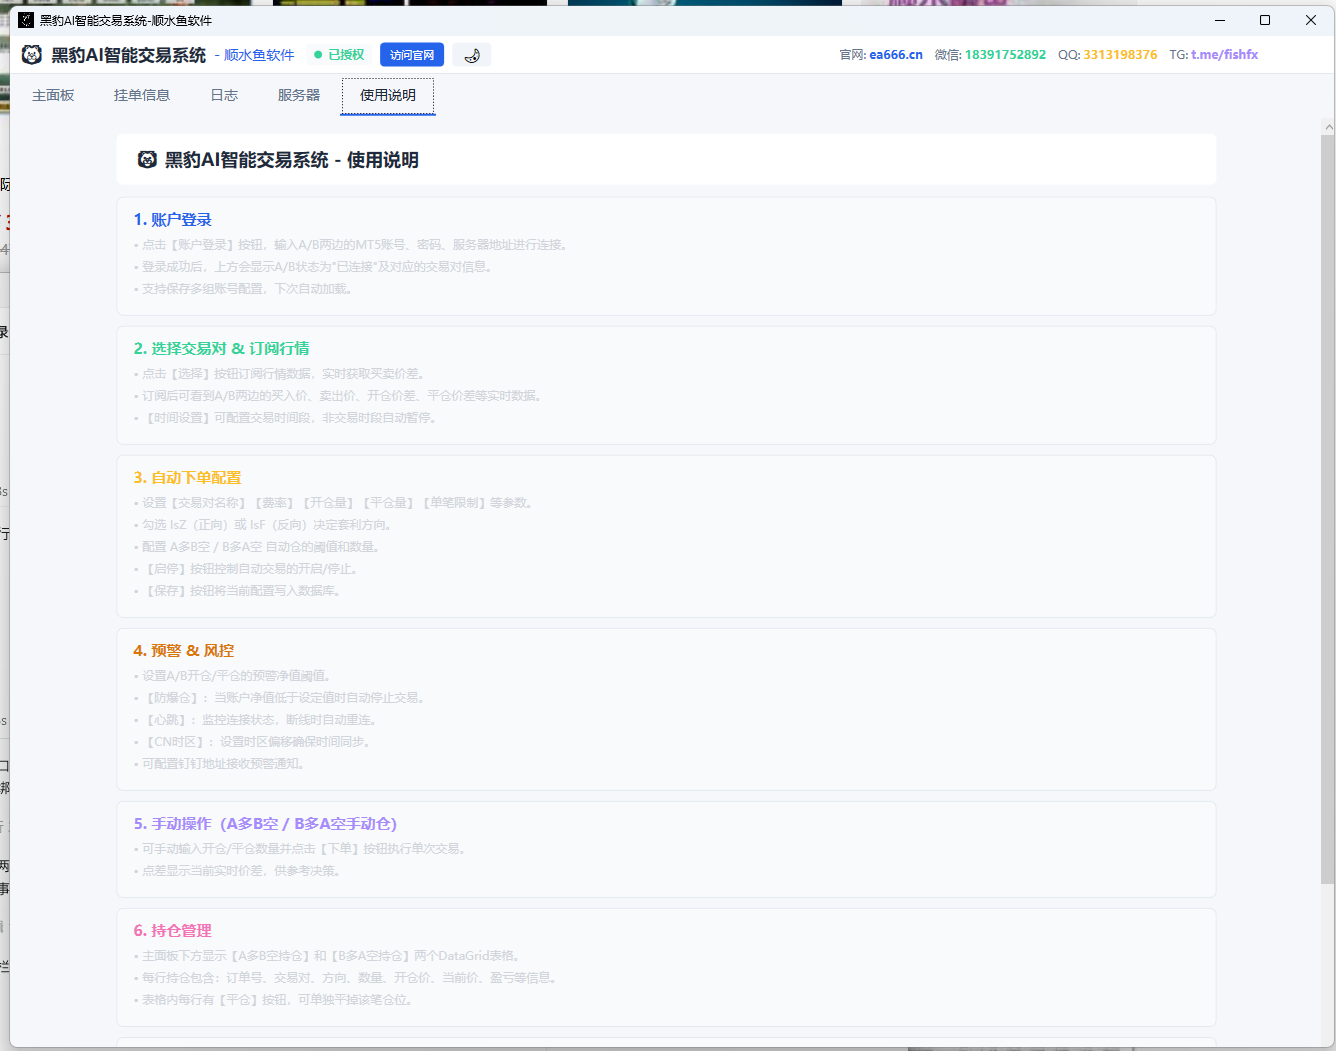The height and width of the screenshot is (1051, 1336).
Task: Click the line starting 点差显示当前实时价差
Action: tap(237, 871)
